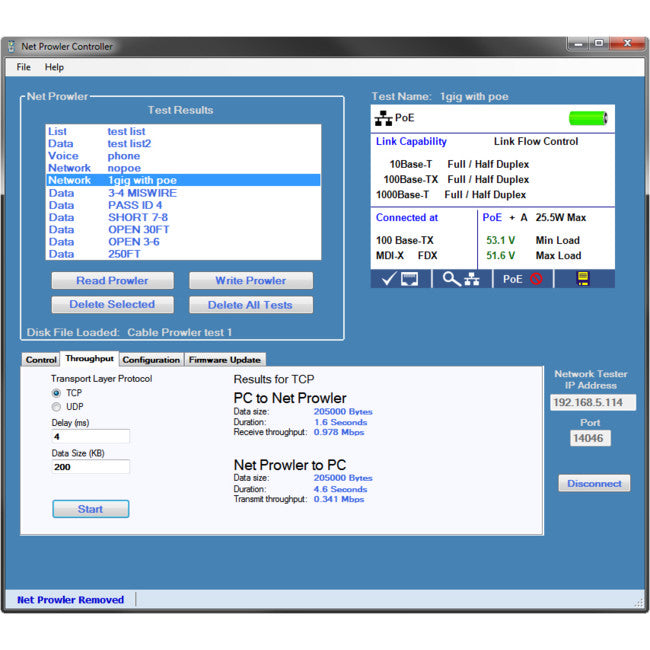
Task: Start the throughput test
Action: pyautogui.click(x=90, y=509)
